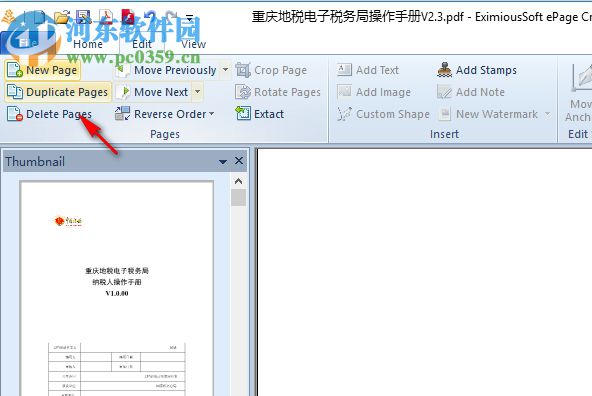The width and height of the screenshot is (592, 396).
Task: Click the white PDF document icon in quick access
Action: pyautogui.click(x=106, y=17)
